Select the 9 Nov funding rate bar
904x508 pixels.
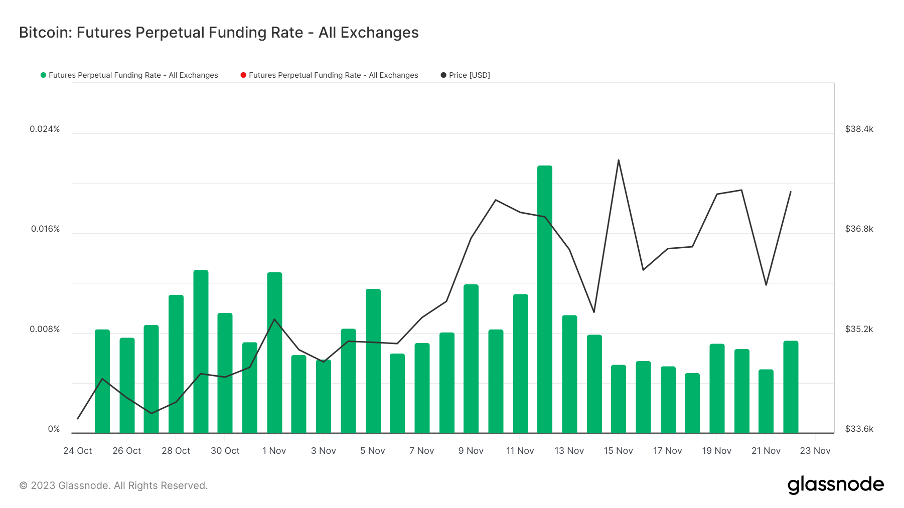[471, 358]
